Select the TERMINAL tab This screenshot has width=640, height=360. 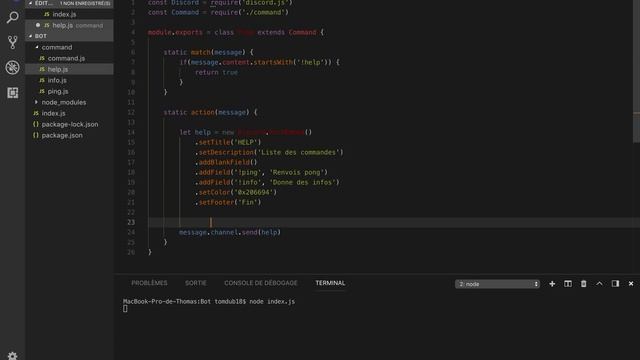pyautogui.click(x=330, y=283)
